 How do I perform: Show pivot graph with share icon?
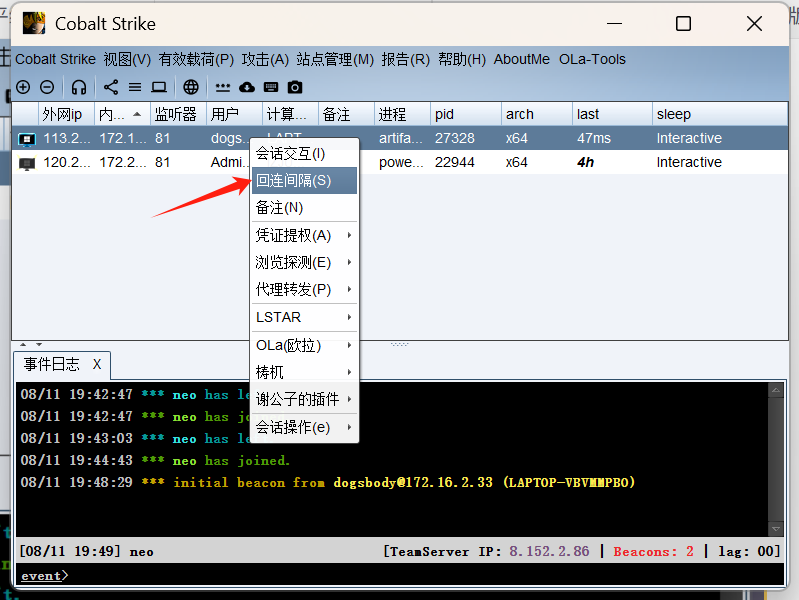[111, 87]
